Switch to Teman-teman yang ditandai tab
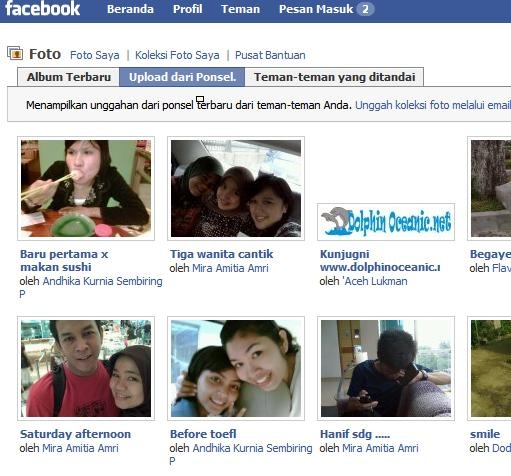511x476 pixels. click(x=334, y=77)
